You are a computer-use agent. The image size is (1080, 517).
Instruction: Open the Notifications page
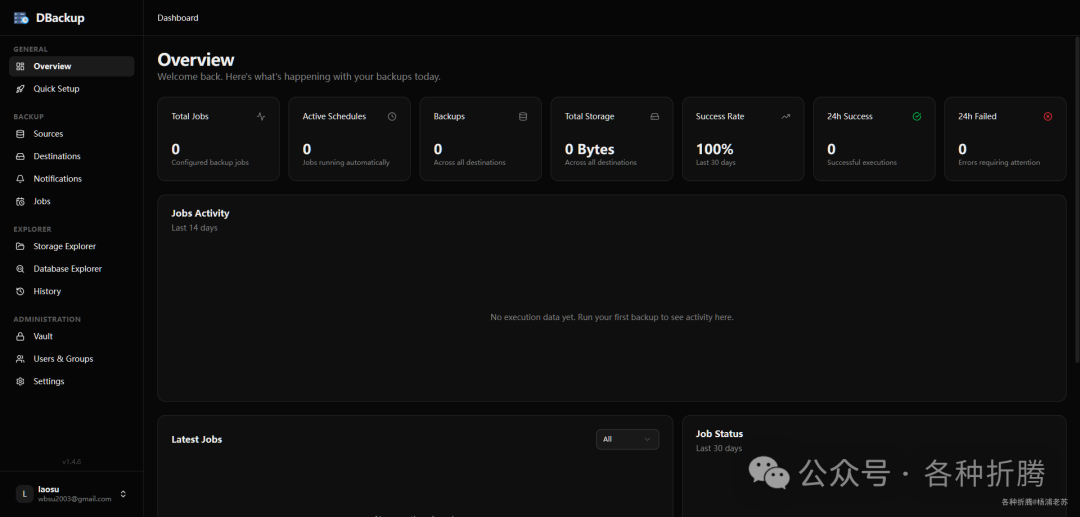[x=72, y=179]
